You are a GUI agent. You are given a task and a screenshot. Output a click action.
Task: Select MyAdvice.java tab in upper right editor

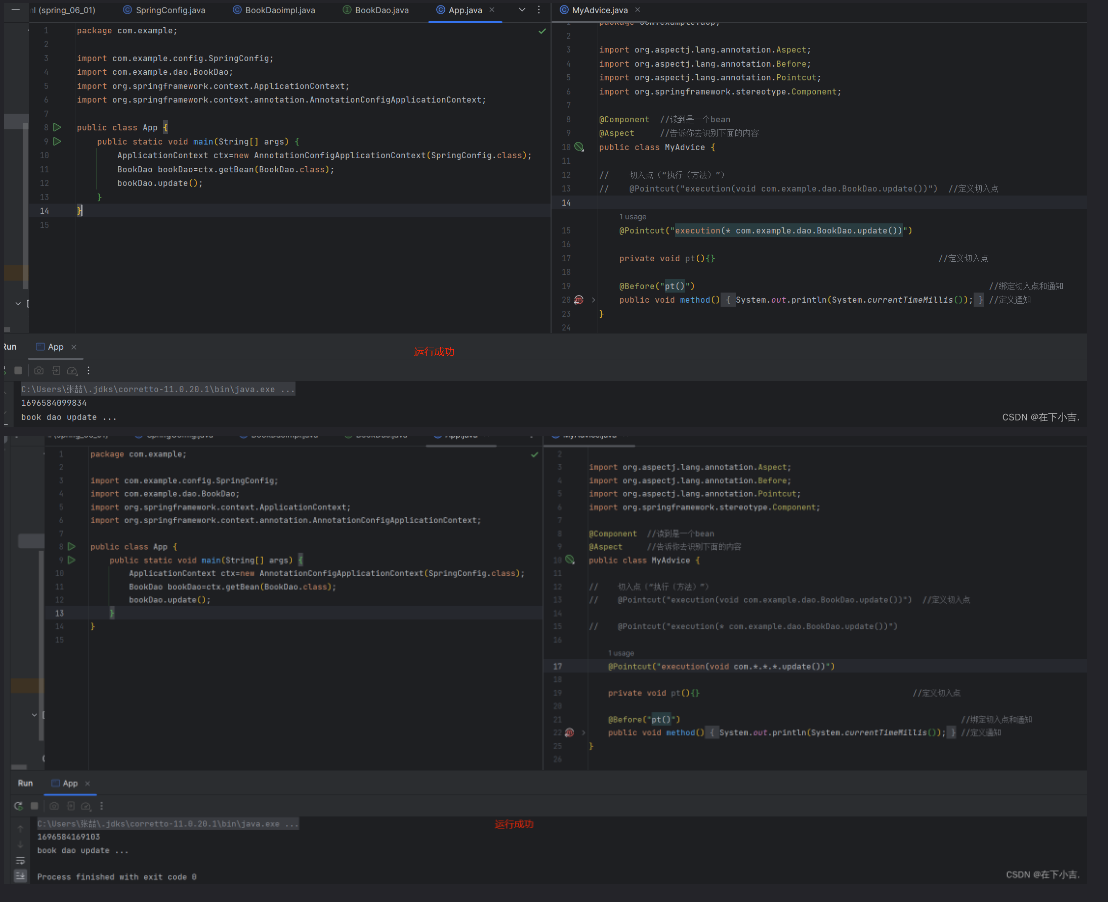click(x=593, y=10)
